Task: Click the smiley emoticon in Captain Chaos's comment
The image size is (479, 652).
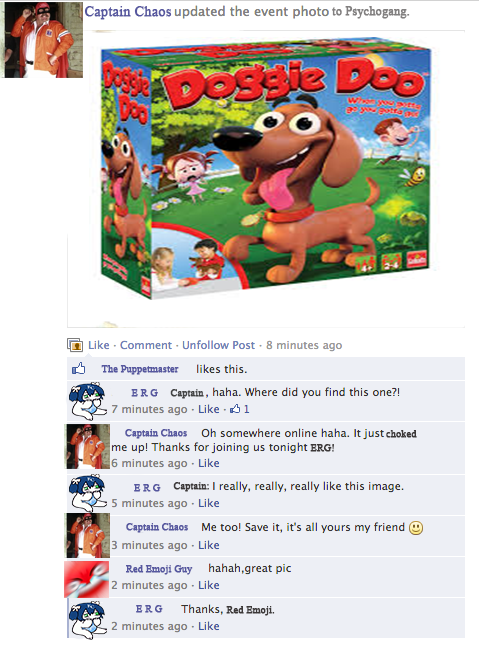Action: pos(416,528)
